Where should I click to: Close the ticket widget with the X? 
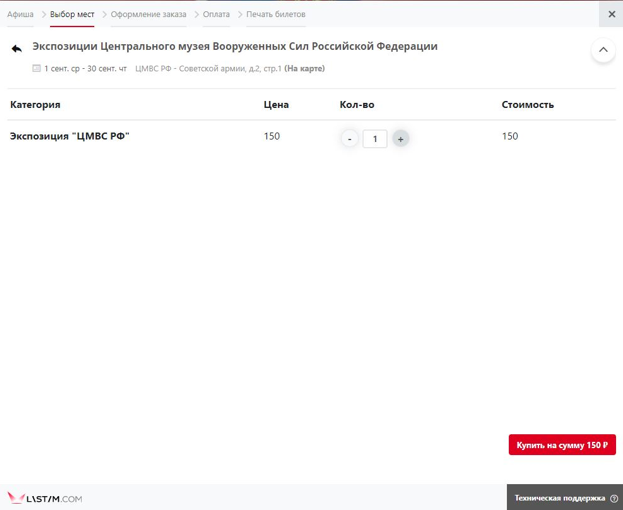coord(611,14)
